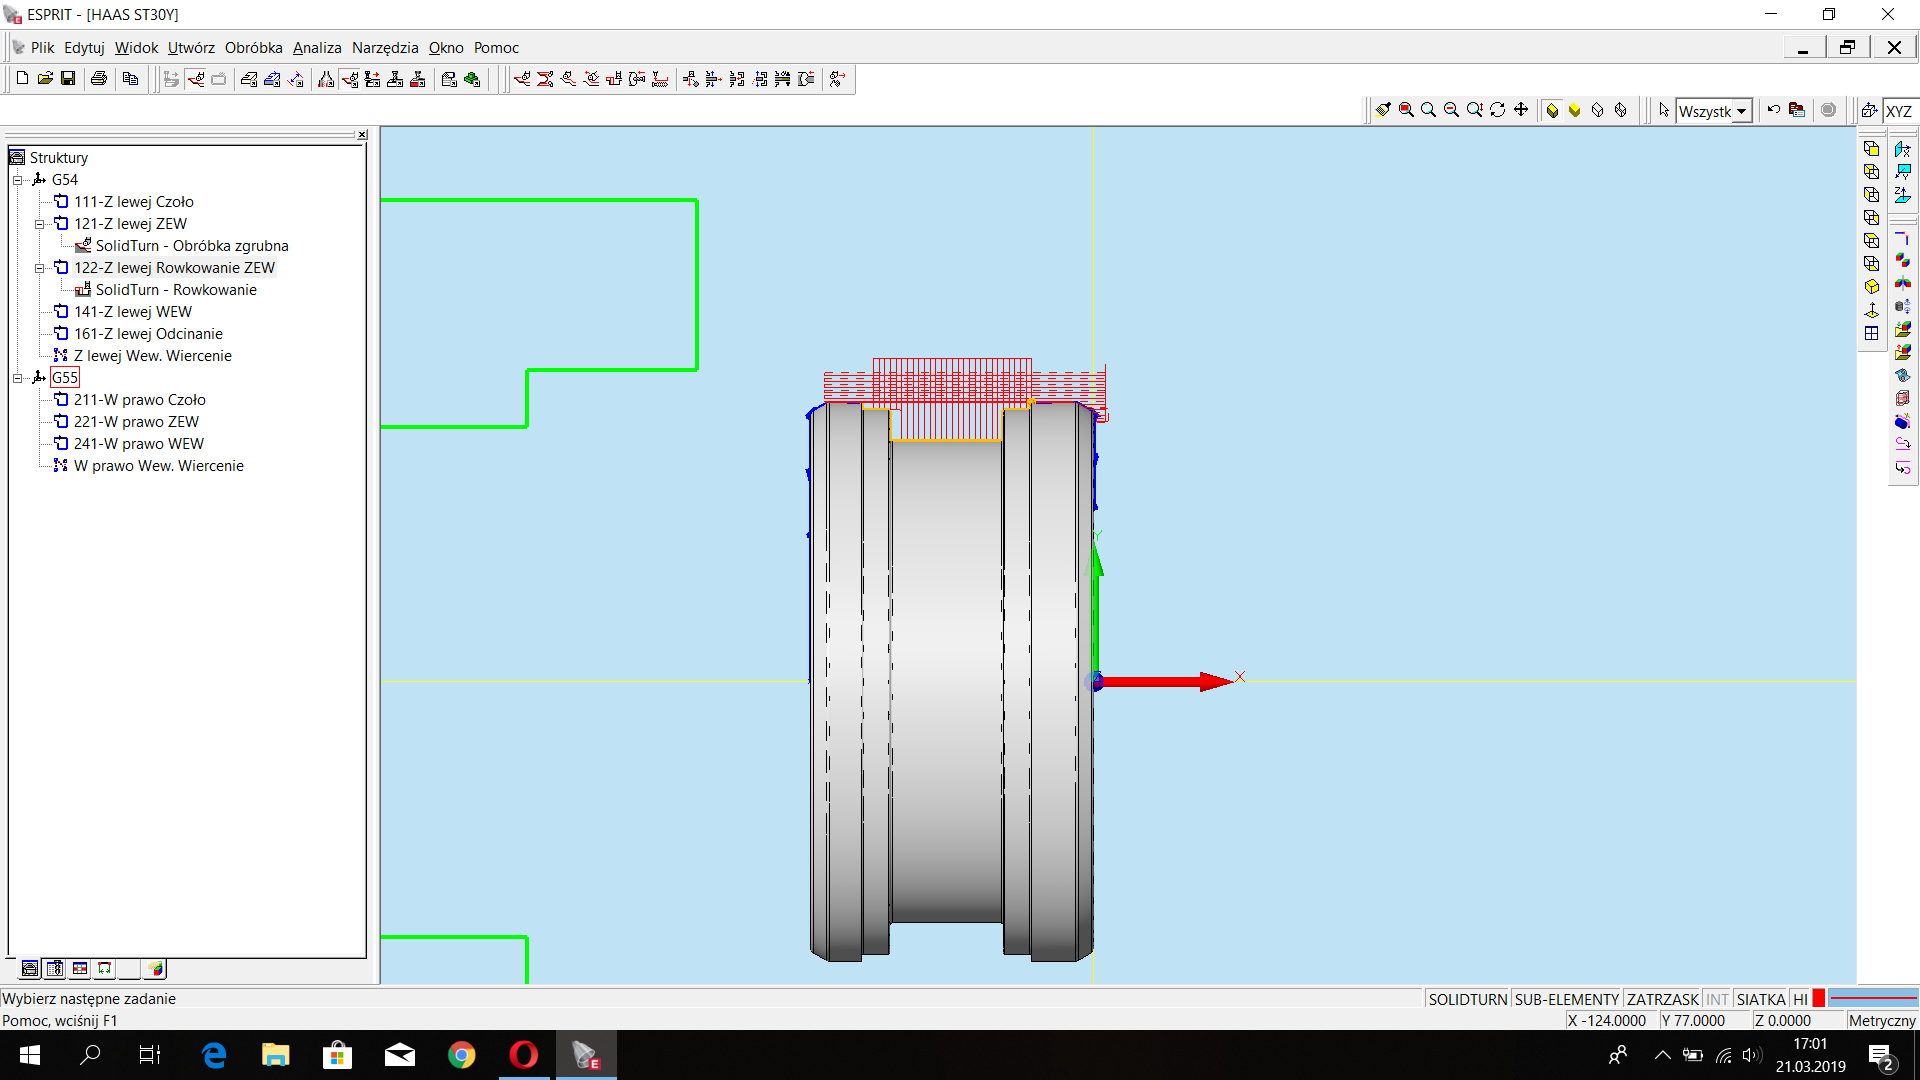
Task: Click the redraw brush icon in view toolbar
Action: coord(1383,110)
